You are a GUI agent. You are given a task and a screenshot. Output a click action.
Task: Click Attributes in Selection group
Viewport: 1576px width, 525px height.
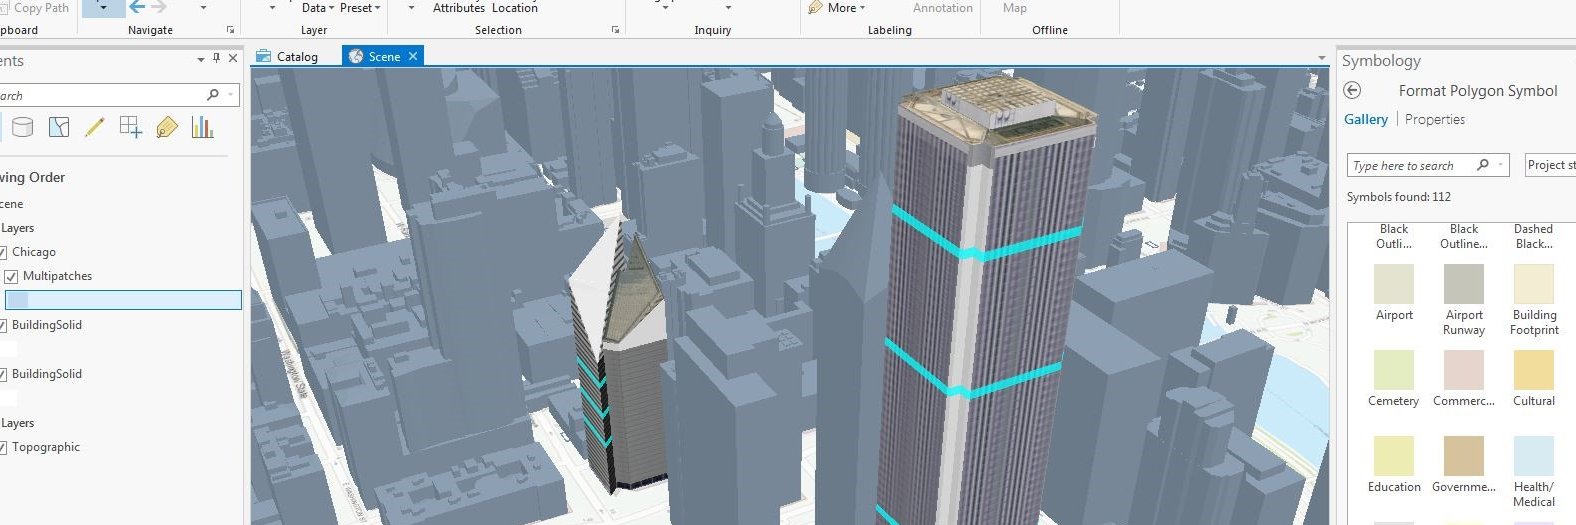coord(459,7)
